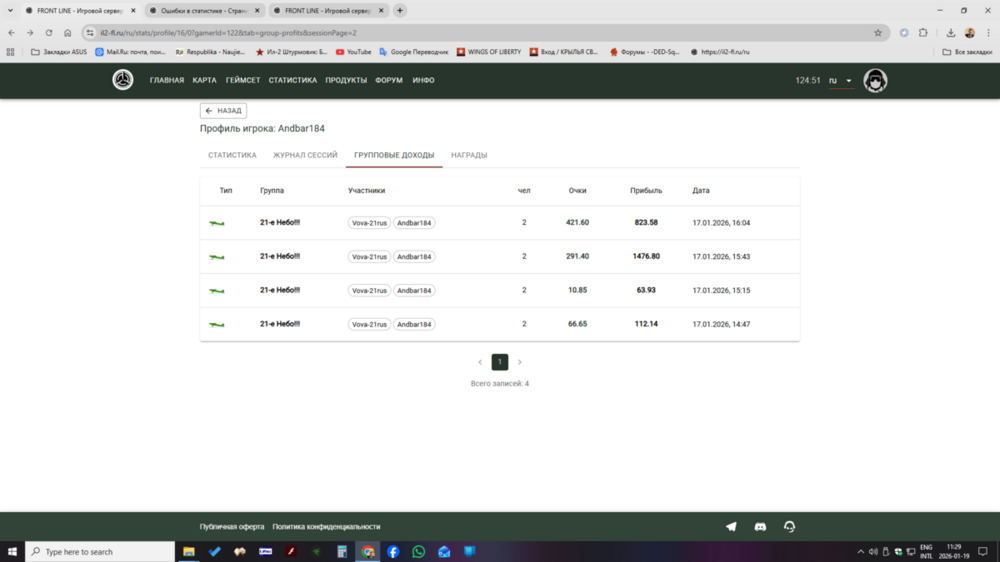Image resolution: width=1000 pixels, height=562 pixels.
Task: Open the Chrome profile avatar
Action: (969, 33)
